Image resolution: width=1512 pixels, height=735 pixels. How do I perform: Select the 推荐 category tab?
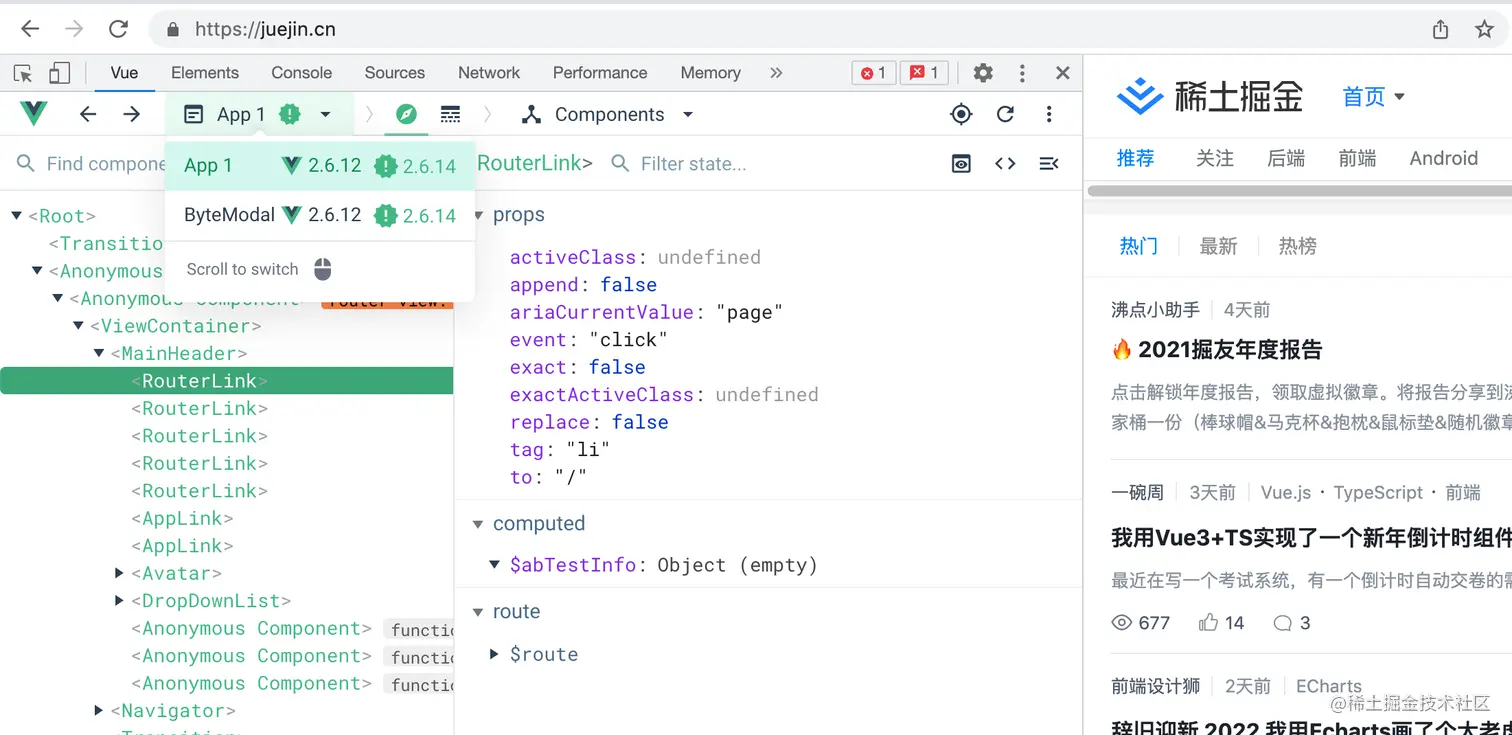pyautogui.click(x=1135, y=158)
